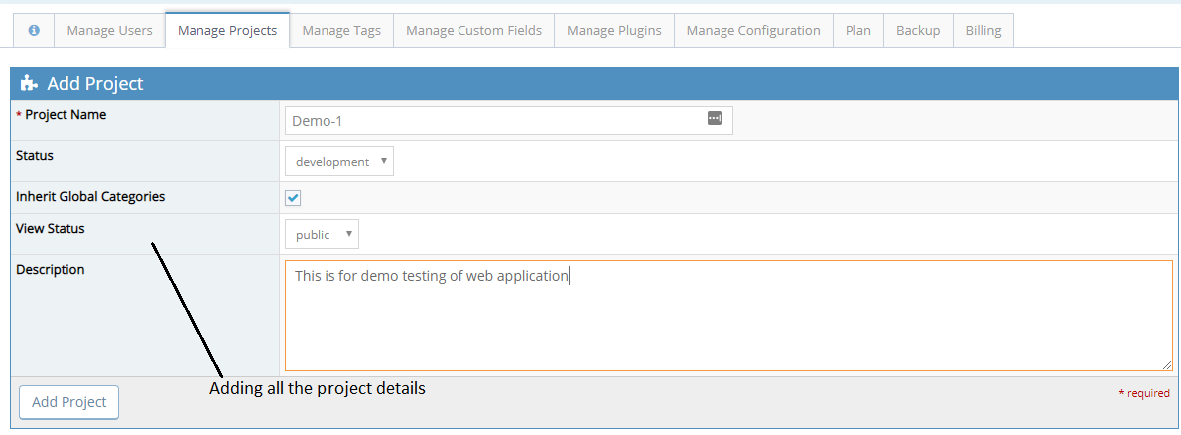Go to the Billing tab
Screen dimensions: 1181x435
pyautogui.click(x=983, y=30)
